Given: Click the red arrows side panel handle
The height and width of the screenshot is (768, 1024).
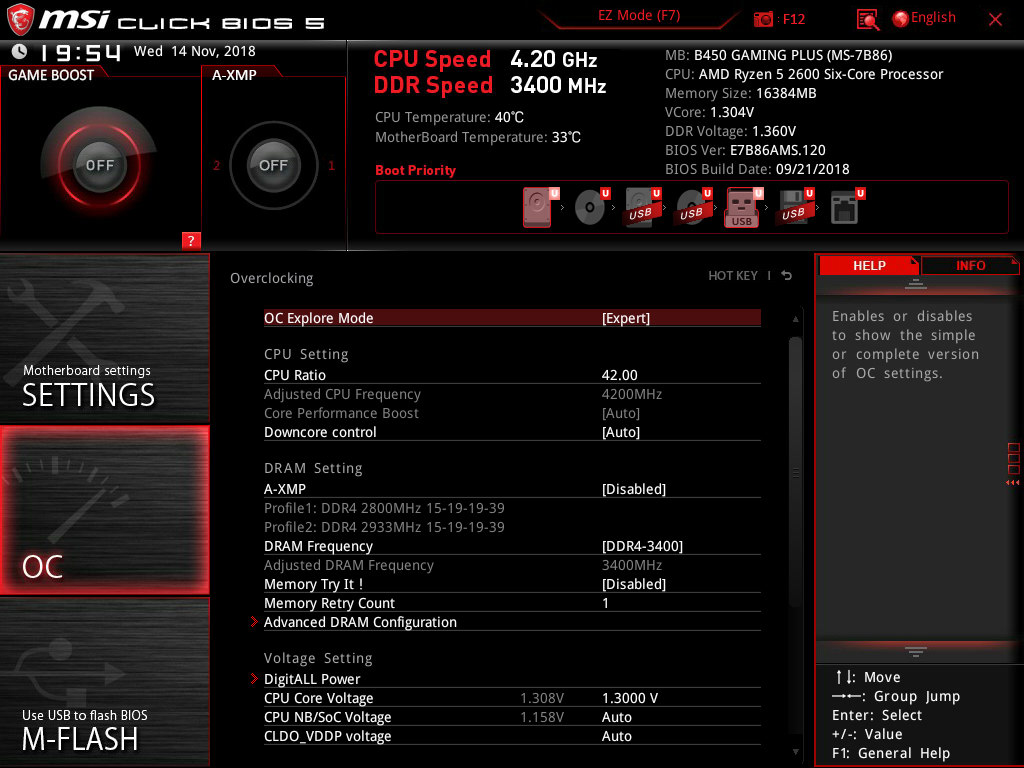Looking at the screenshot, I should (1012, 483).
